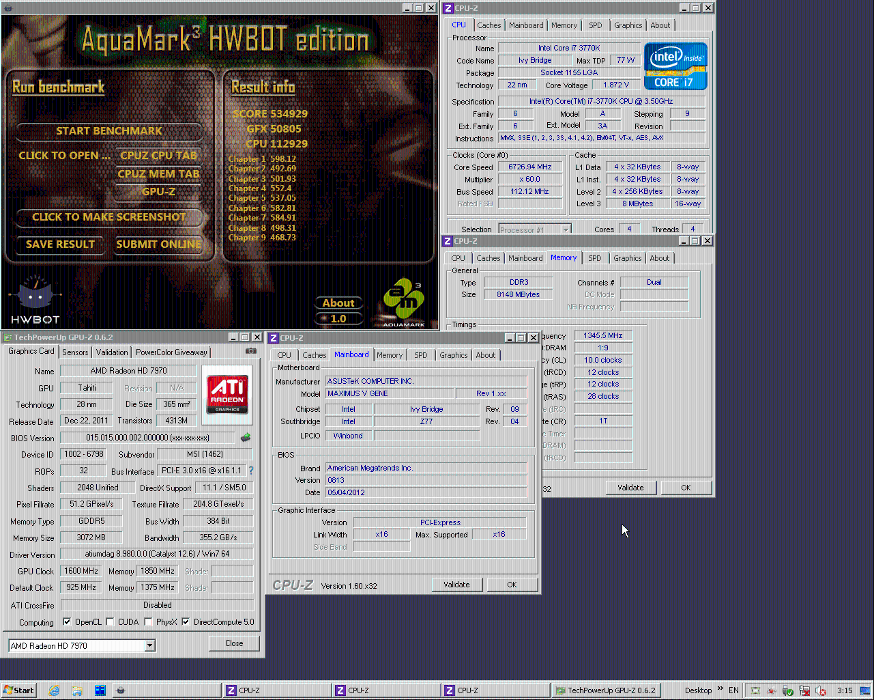Click the volume speaker tray icon

pos(820,691)
